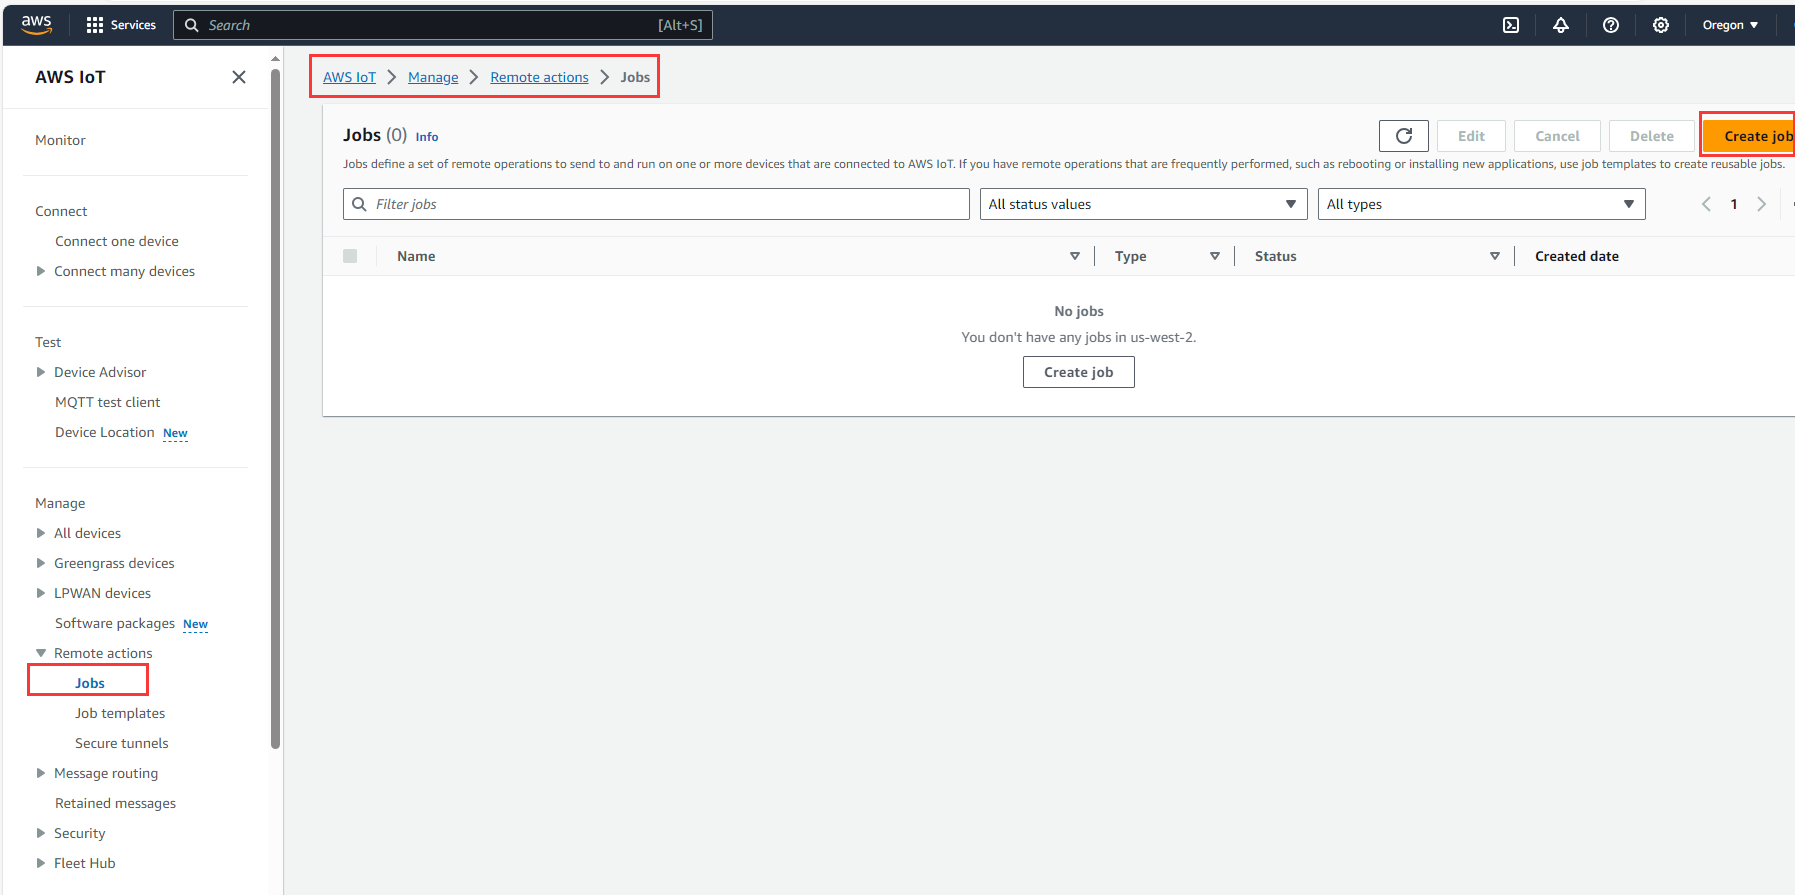This screenshot has width=1795, height=895.
Task: Sort by the Type column arrow
Action: [1215, 256]
